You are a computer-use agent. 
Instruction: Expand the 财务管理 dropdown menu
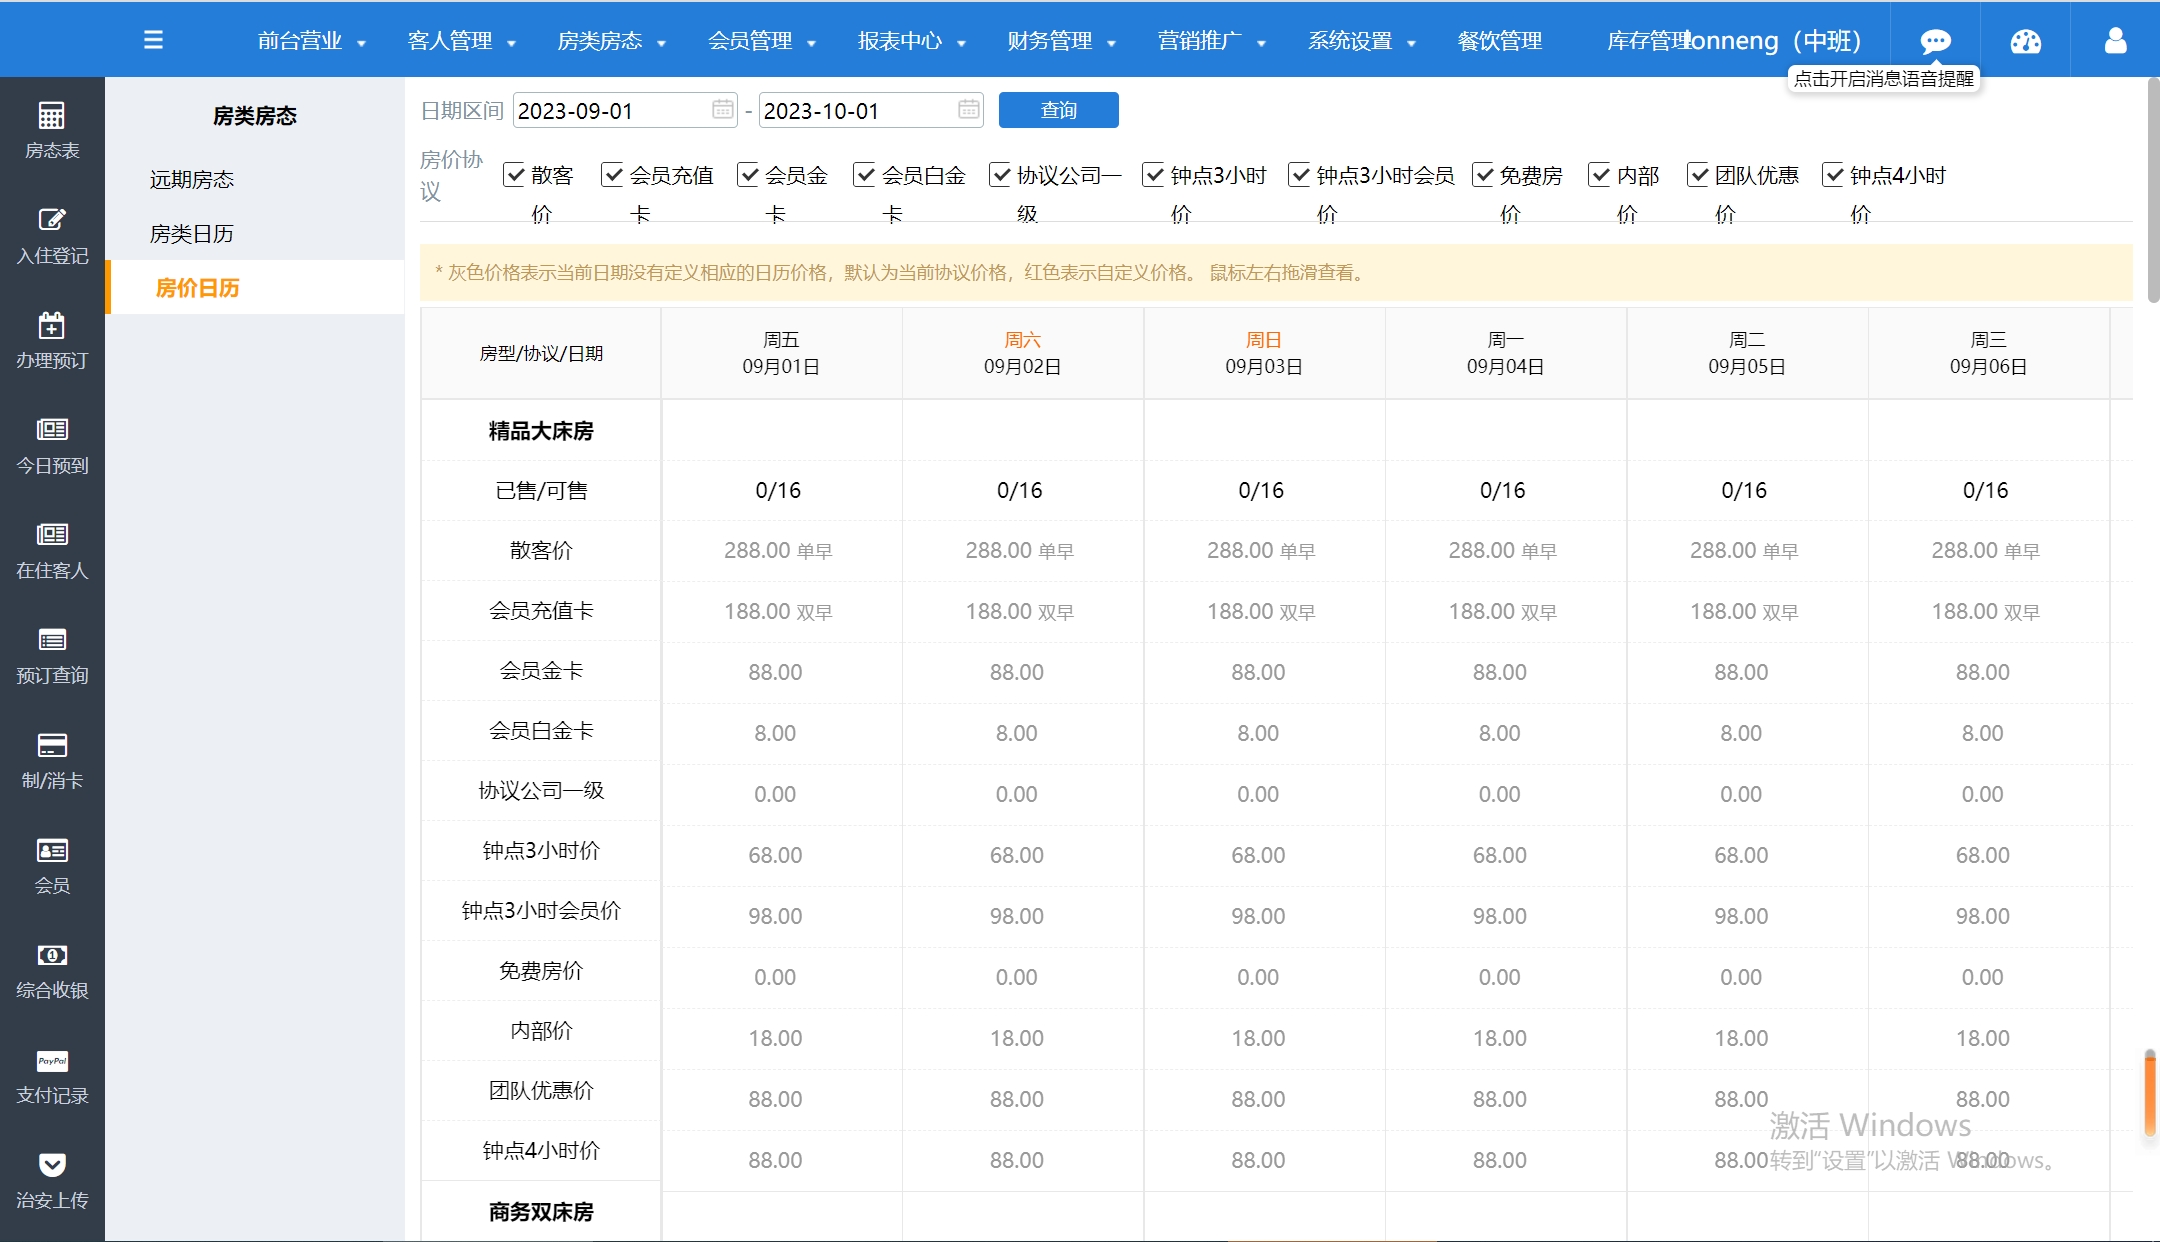tap(1062, 41)
